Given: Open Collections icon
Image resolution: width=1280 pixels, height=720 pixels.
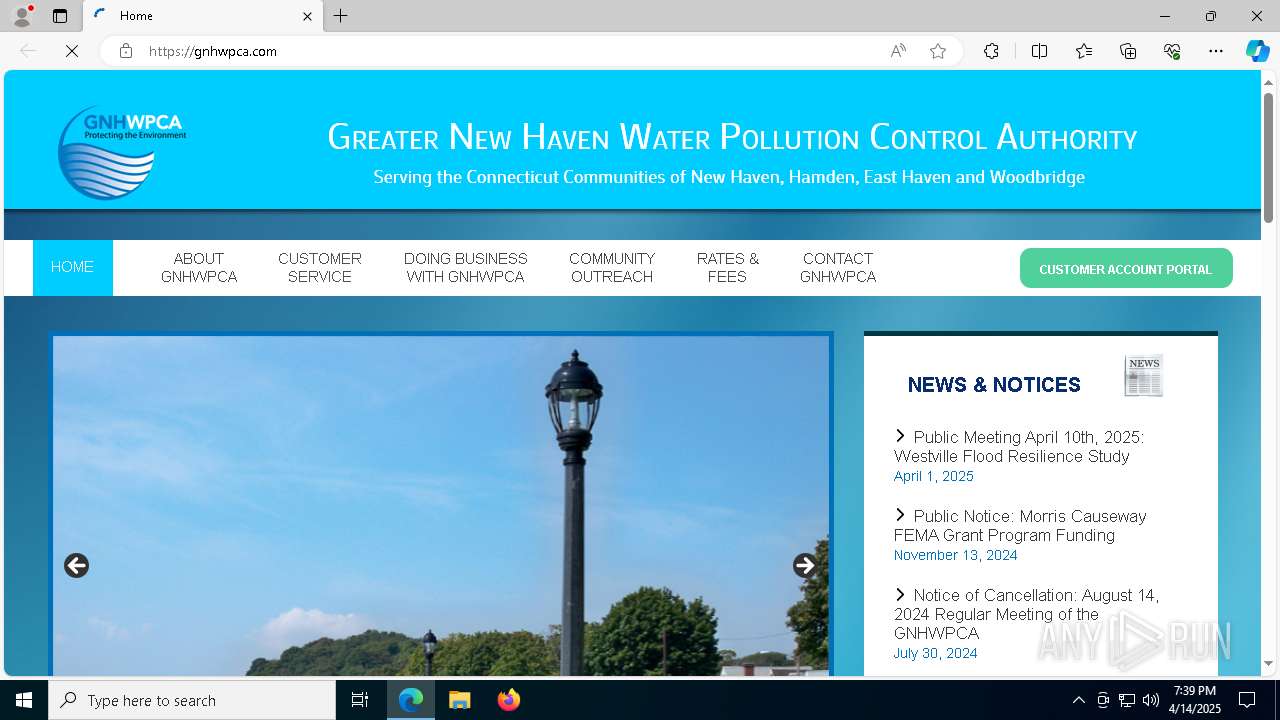Looking at the screenshot, I should tap(1128, 51).
